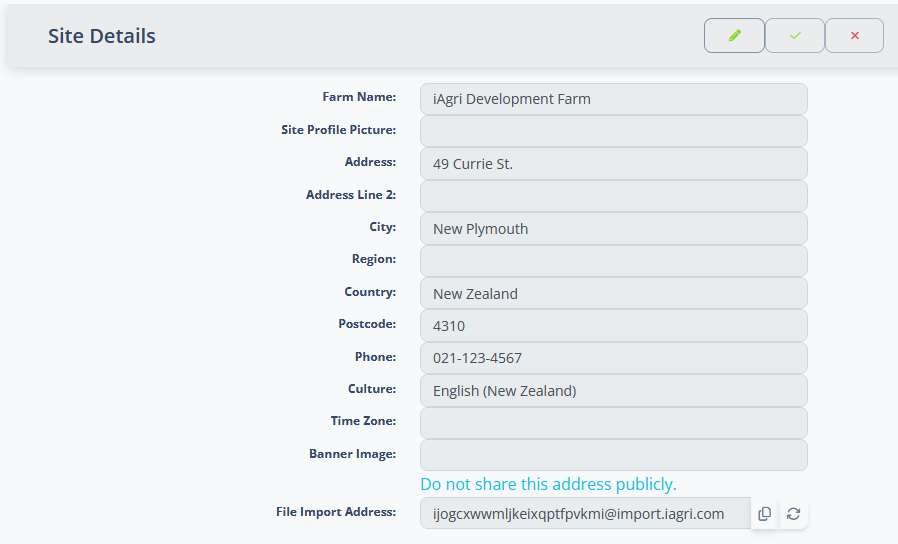This screenshot has width=898, height=544.
Task: Open the empty Time Zone field
Action: click(613, 423)
